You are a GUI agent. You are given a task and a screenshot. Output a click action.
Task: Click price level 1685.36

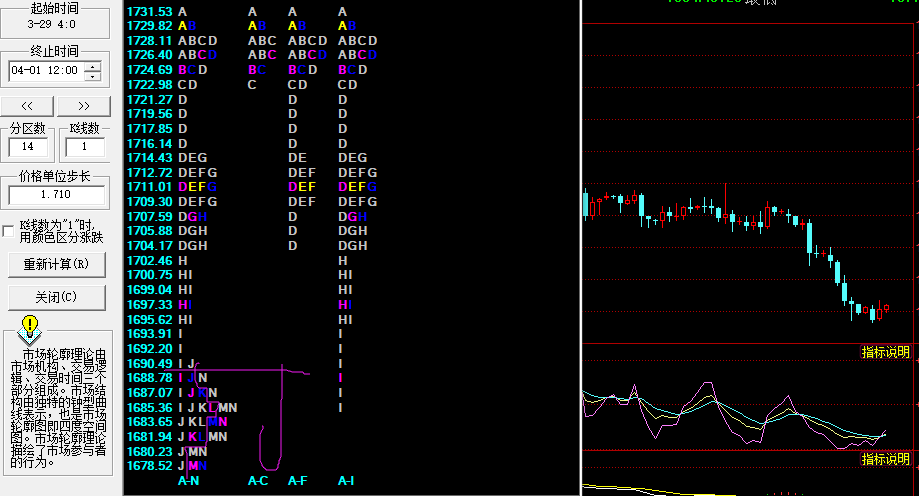click(x=149, y=407)
